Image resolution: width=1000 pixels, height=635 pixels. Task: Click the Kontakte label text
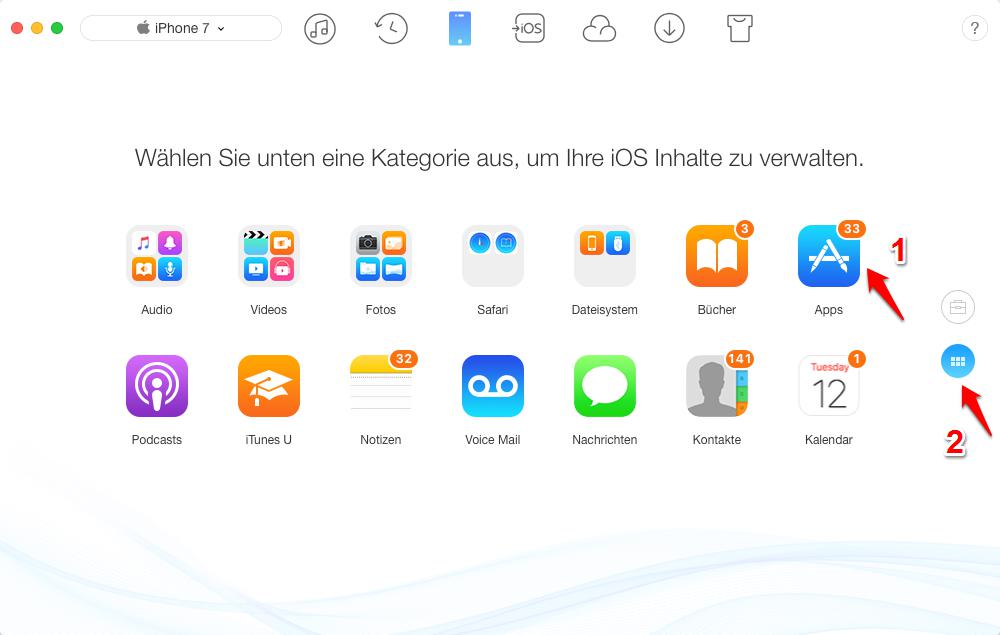[x=717, y=440]
